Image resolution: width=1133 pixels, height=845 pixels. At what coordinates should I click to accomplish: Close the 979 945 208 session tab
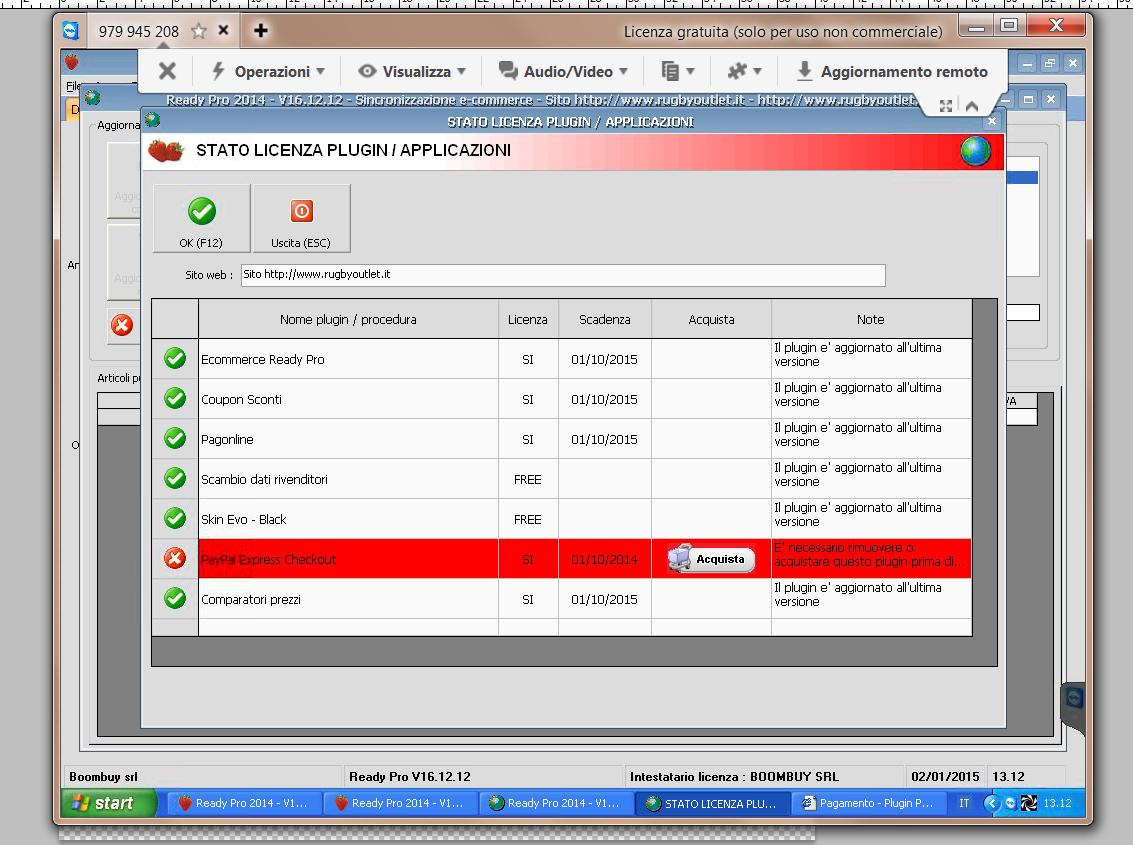click(x=223, y=30)
